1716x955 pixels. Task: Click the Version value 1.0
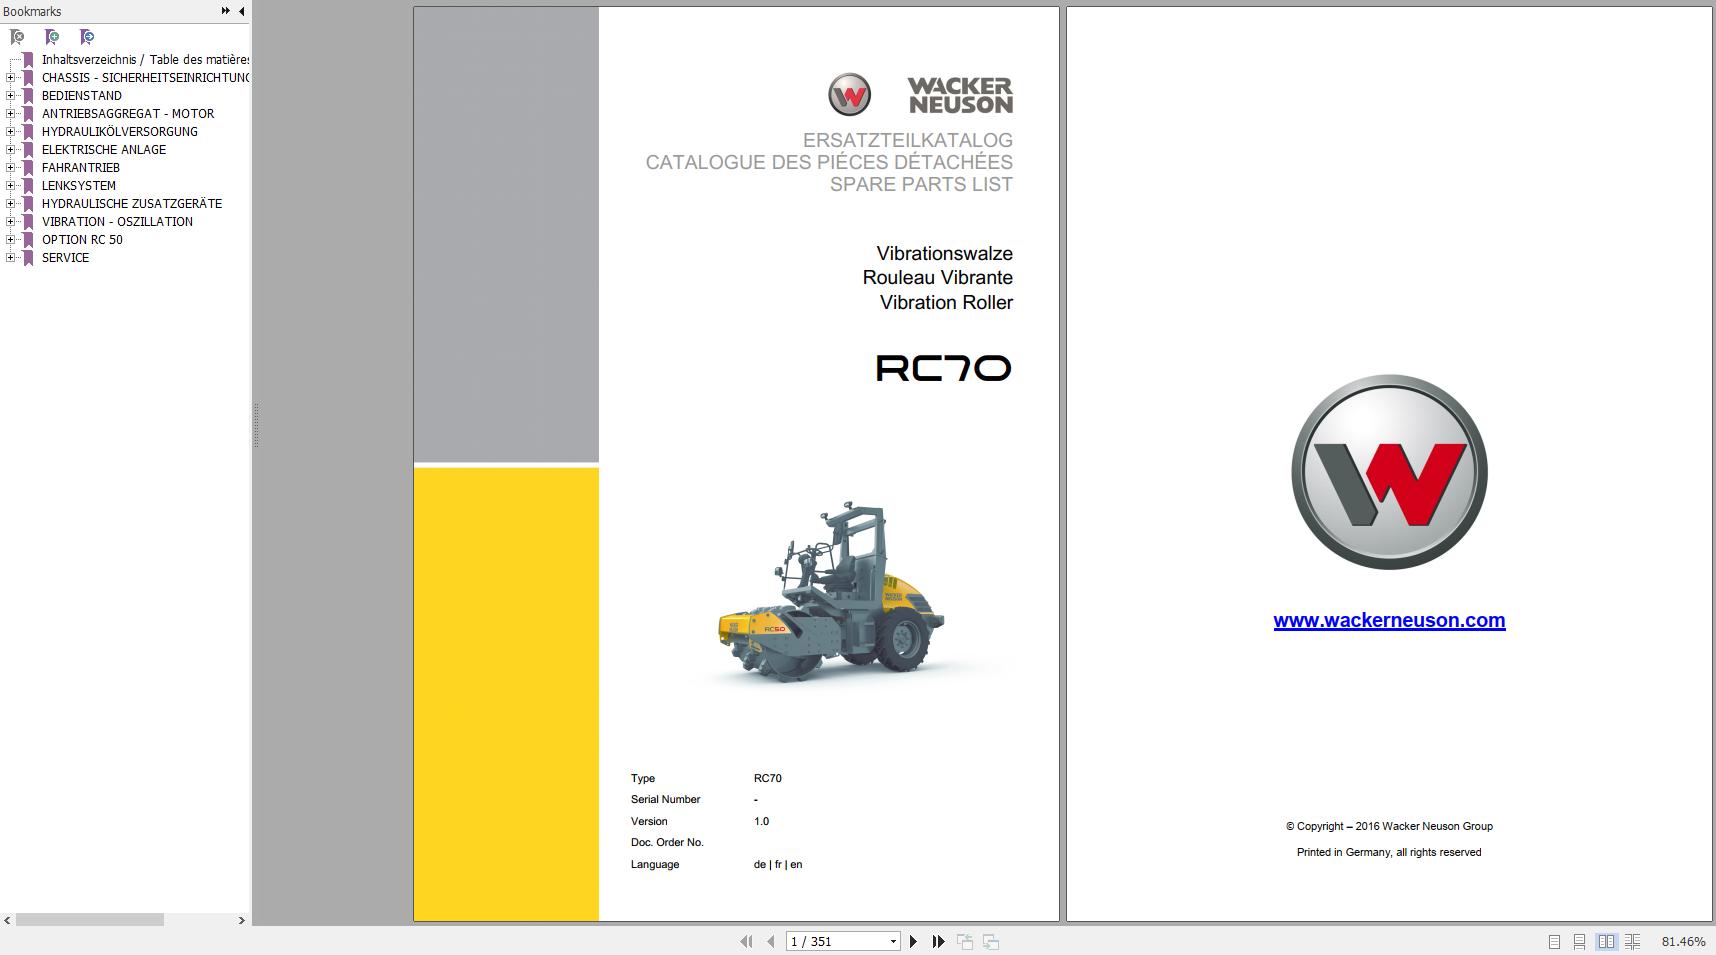[761, 821]
